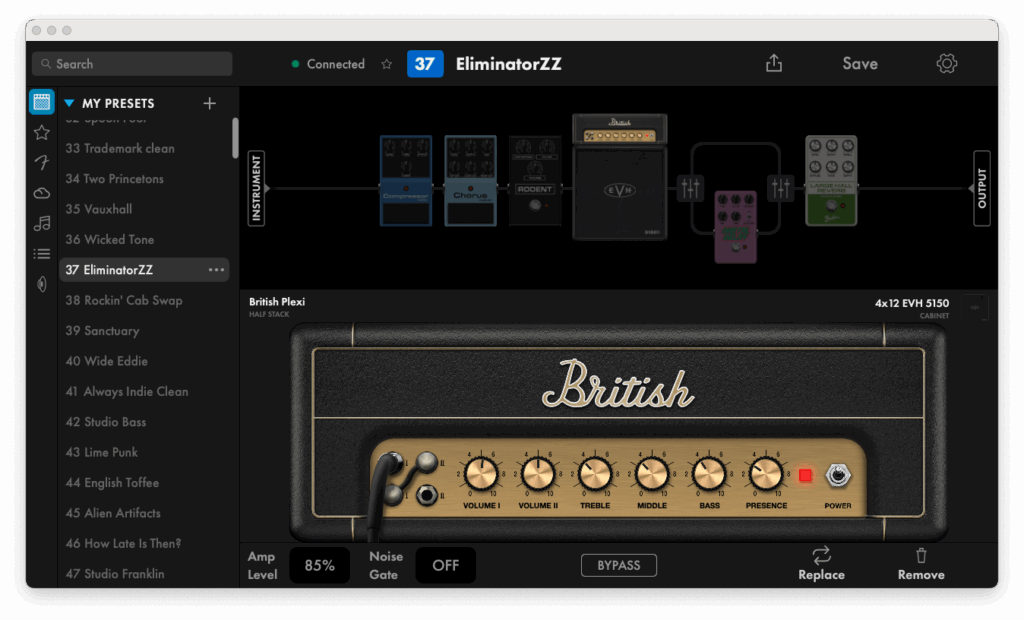Click into the Search field
Viewport: 1024px width, 620px height.
click(x=132, y=64)
